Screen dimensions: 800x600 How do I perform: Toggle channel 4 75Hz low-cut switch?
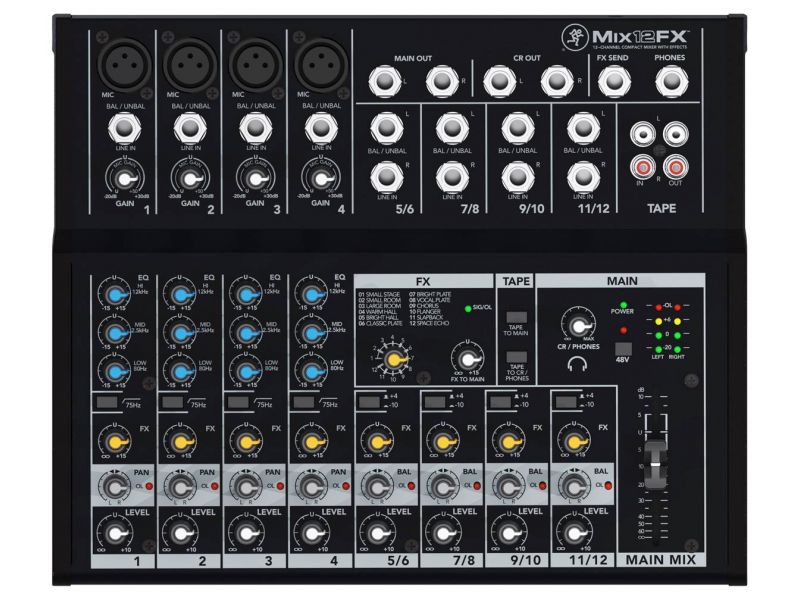click(303, 402)
